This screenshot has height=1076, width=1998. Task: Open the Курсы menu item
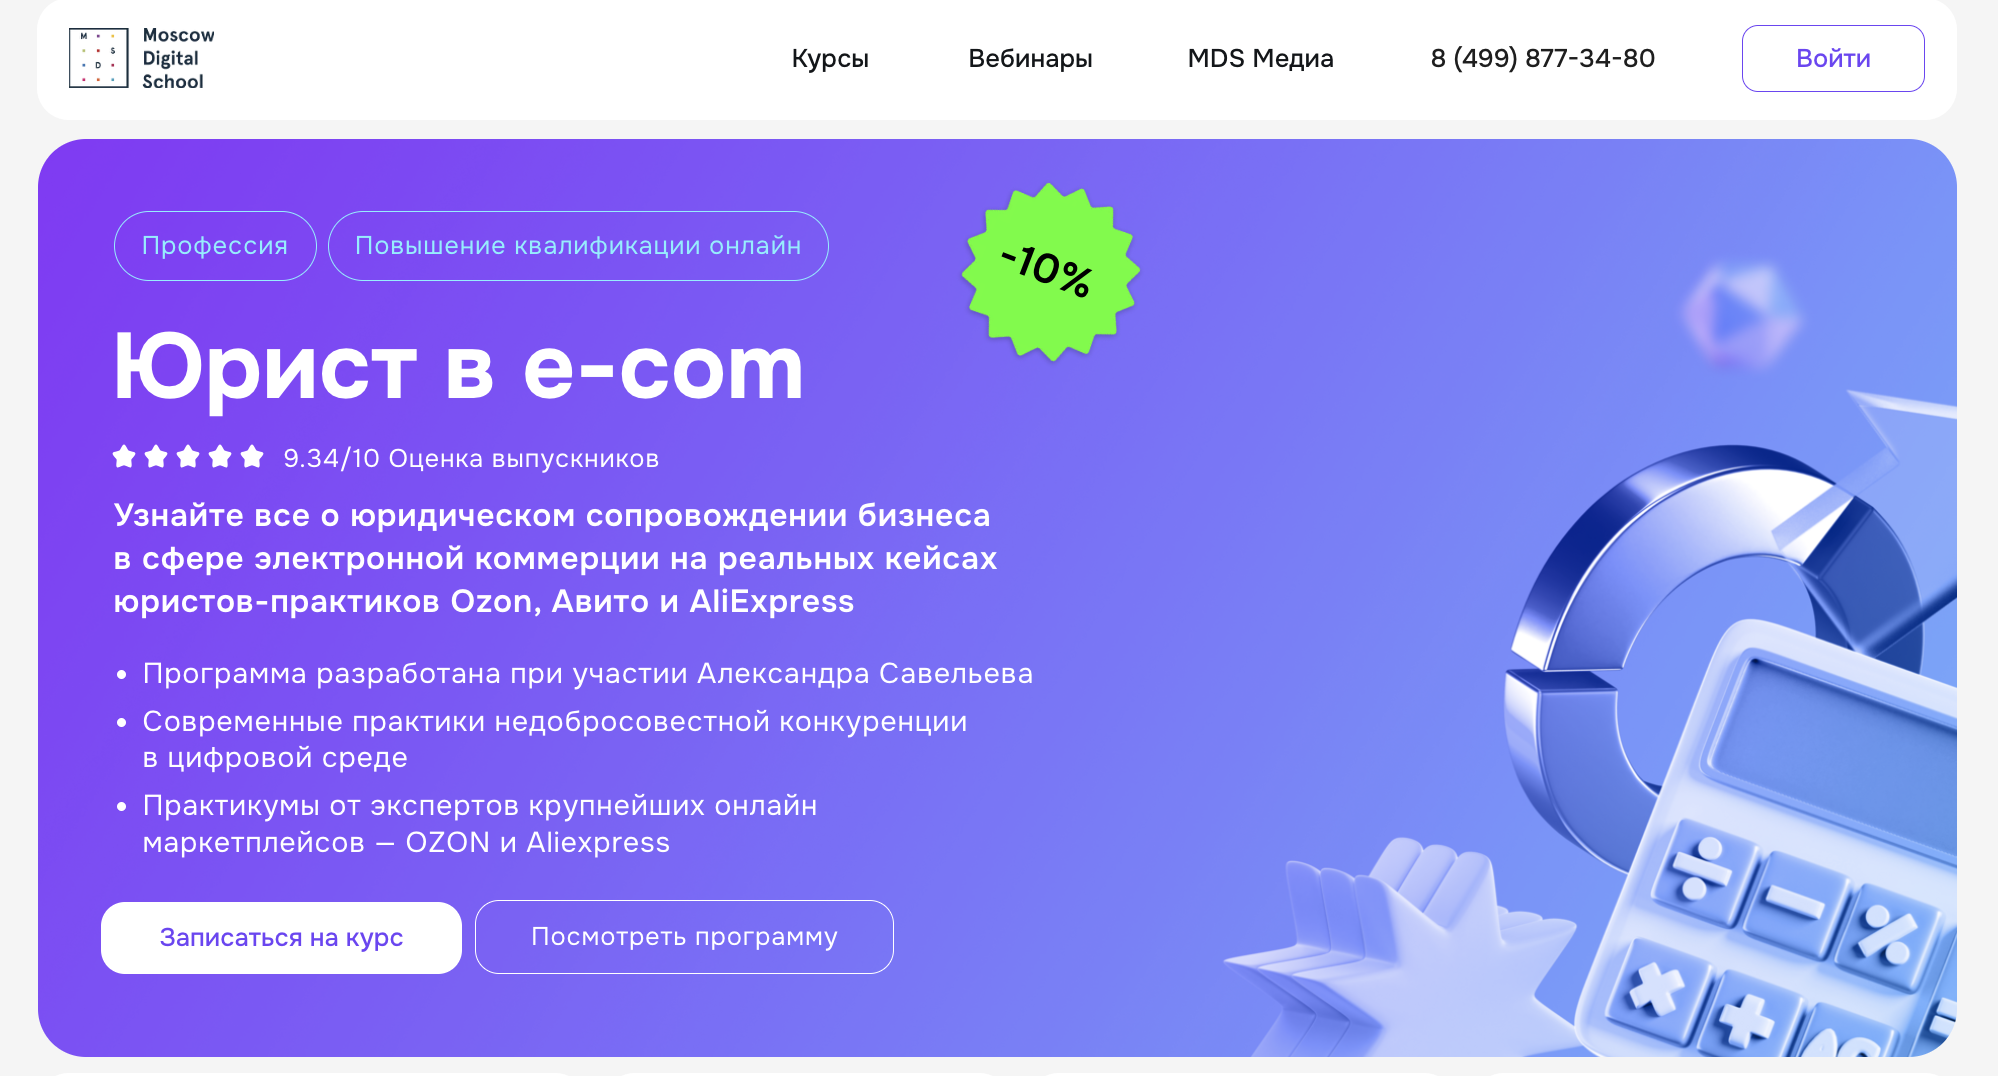click(830, 58)
